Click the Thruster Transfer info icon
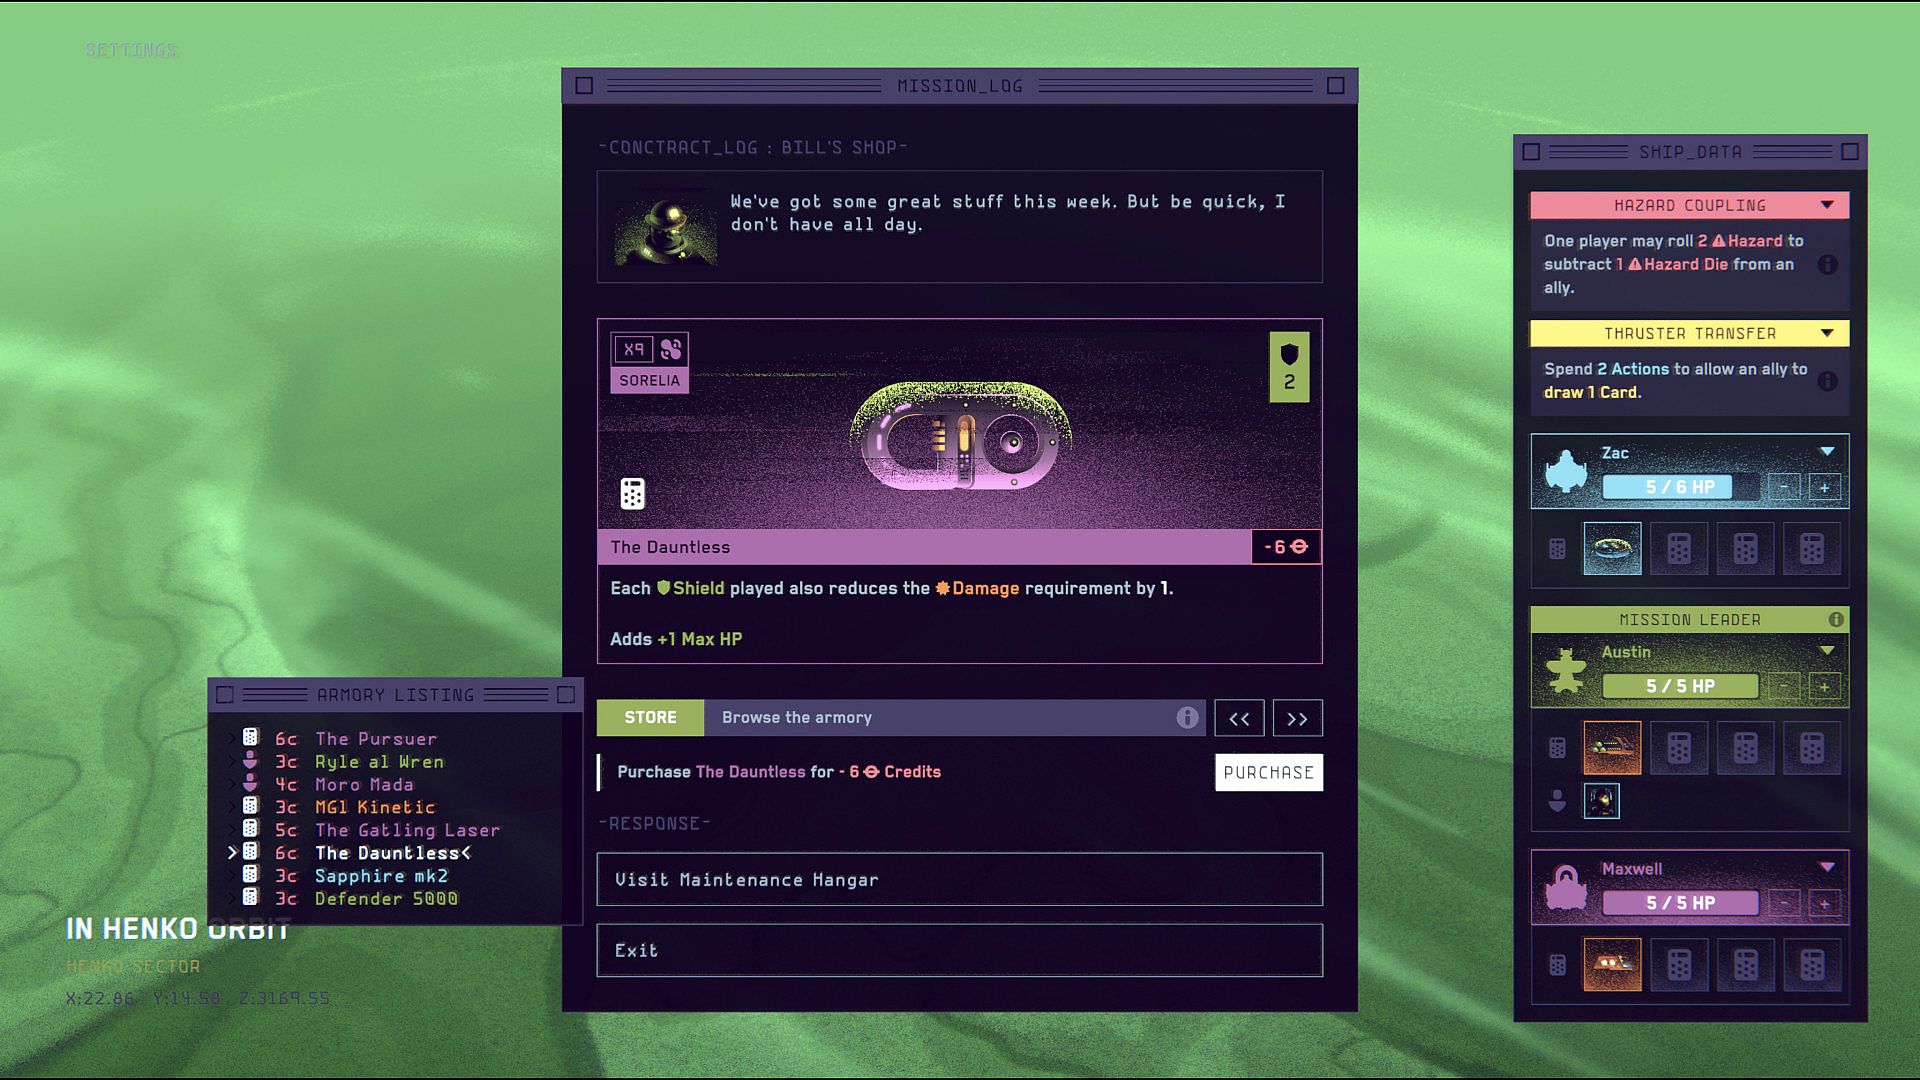The width and height of the screenshot is (1920, 1080). pos(1827,381)
